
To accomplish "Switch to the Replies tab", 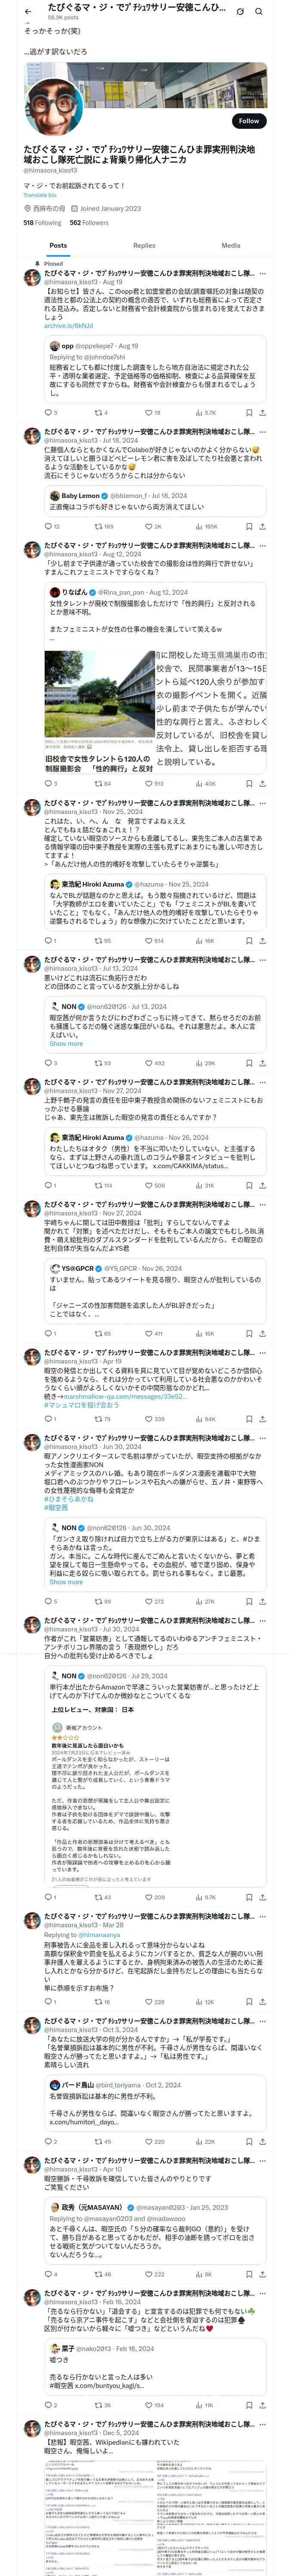I will (144, 245).
